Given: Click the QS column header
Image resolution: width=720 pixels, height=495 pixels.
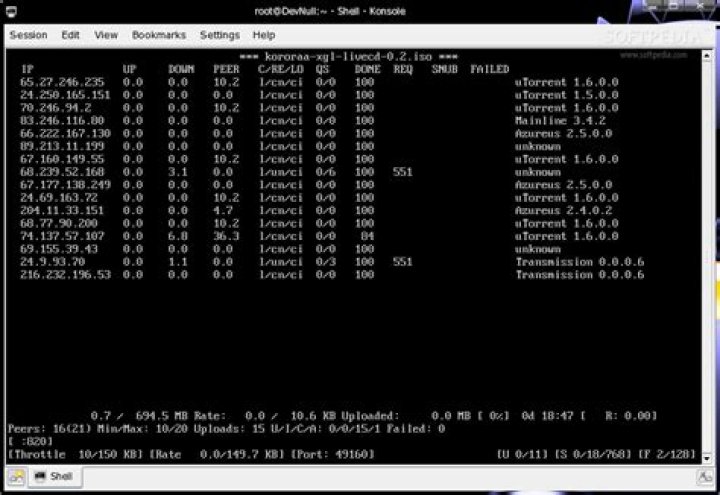Looking at the screenshot, I should (x=322, y=69).
